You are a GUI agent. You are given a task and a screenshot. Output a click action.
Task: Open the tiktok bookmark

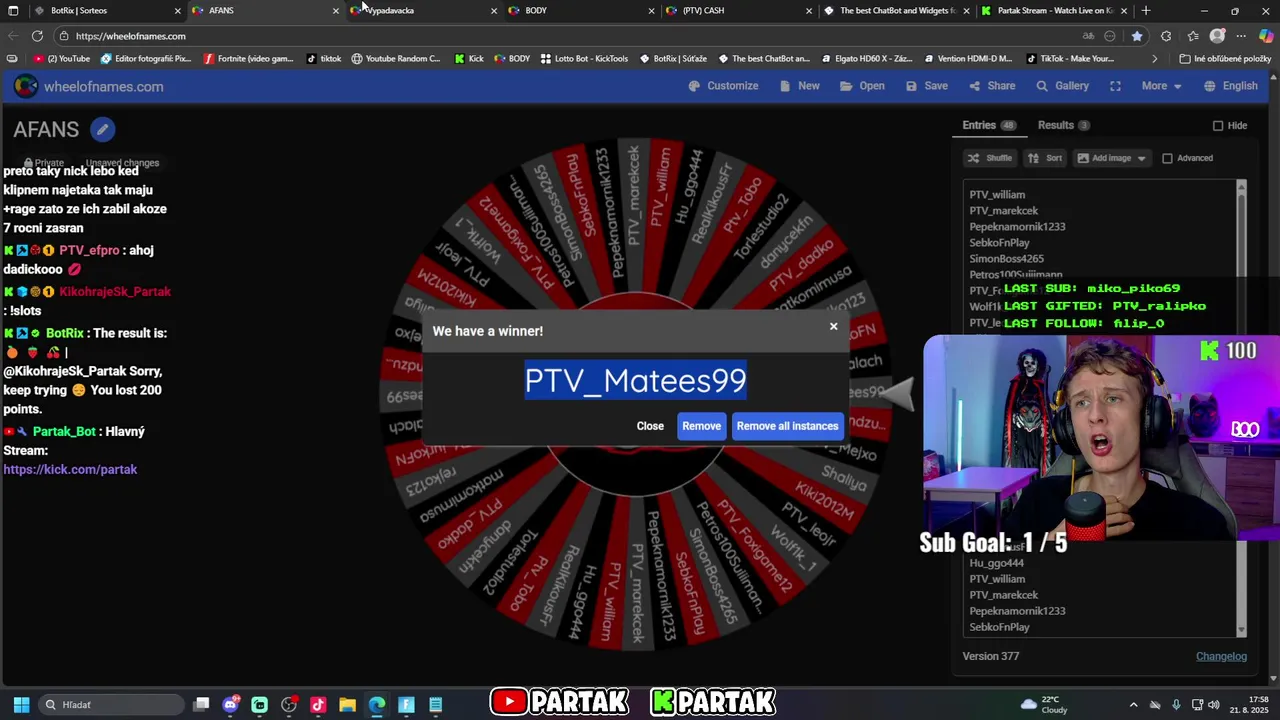(x=324, y=59)
